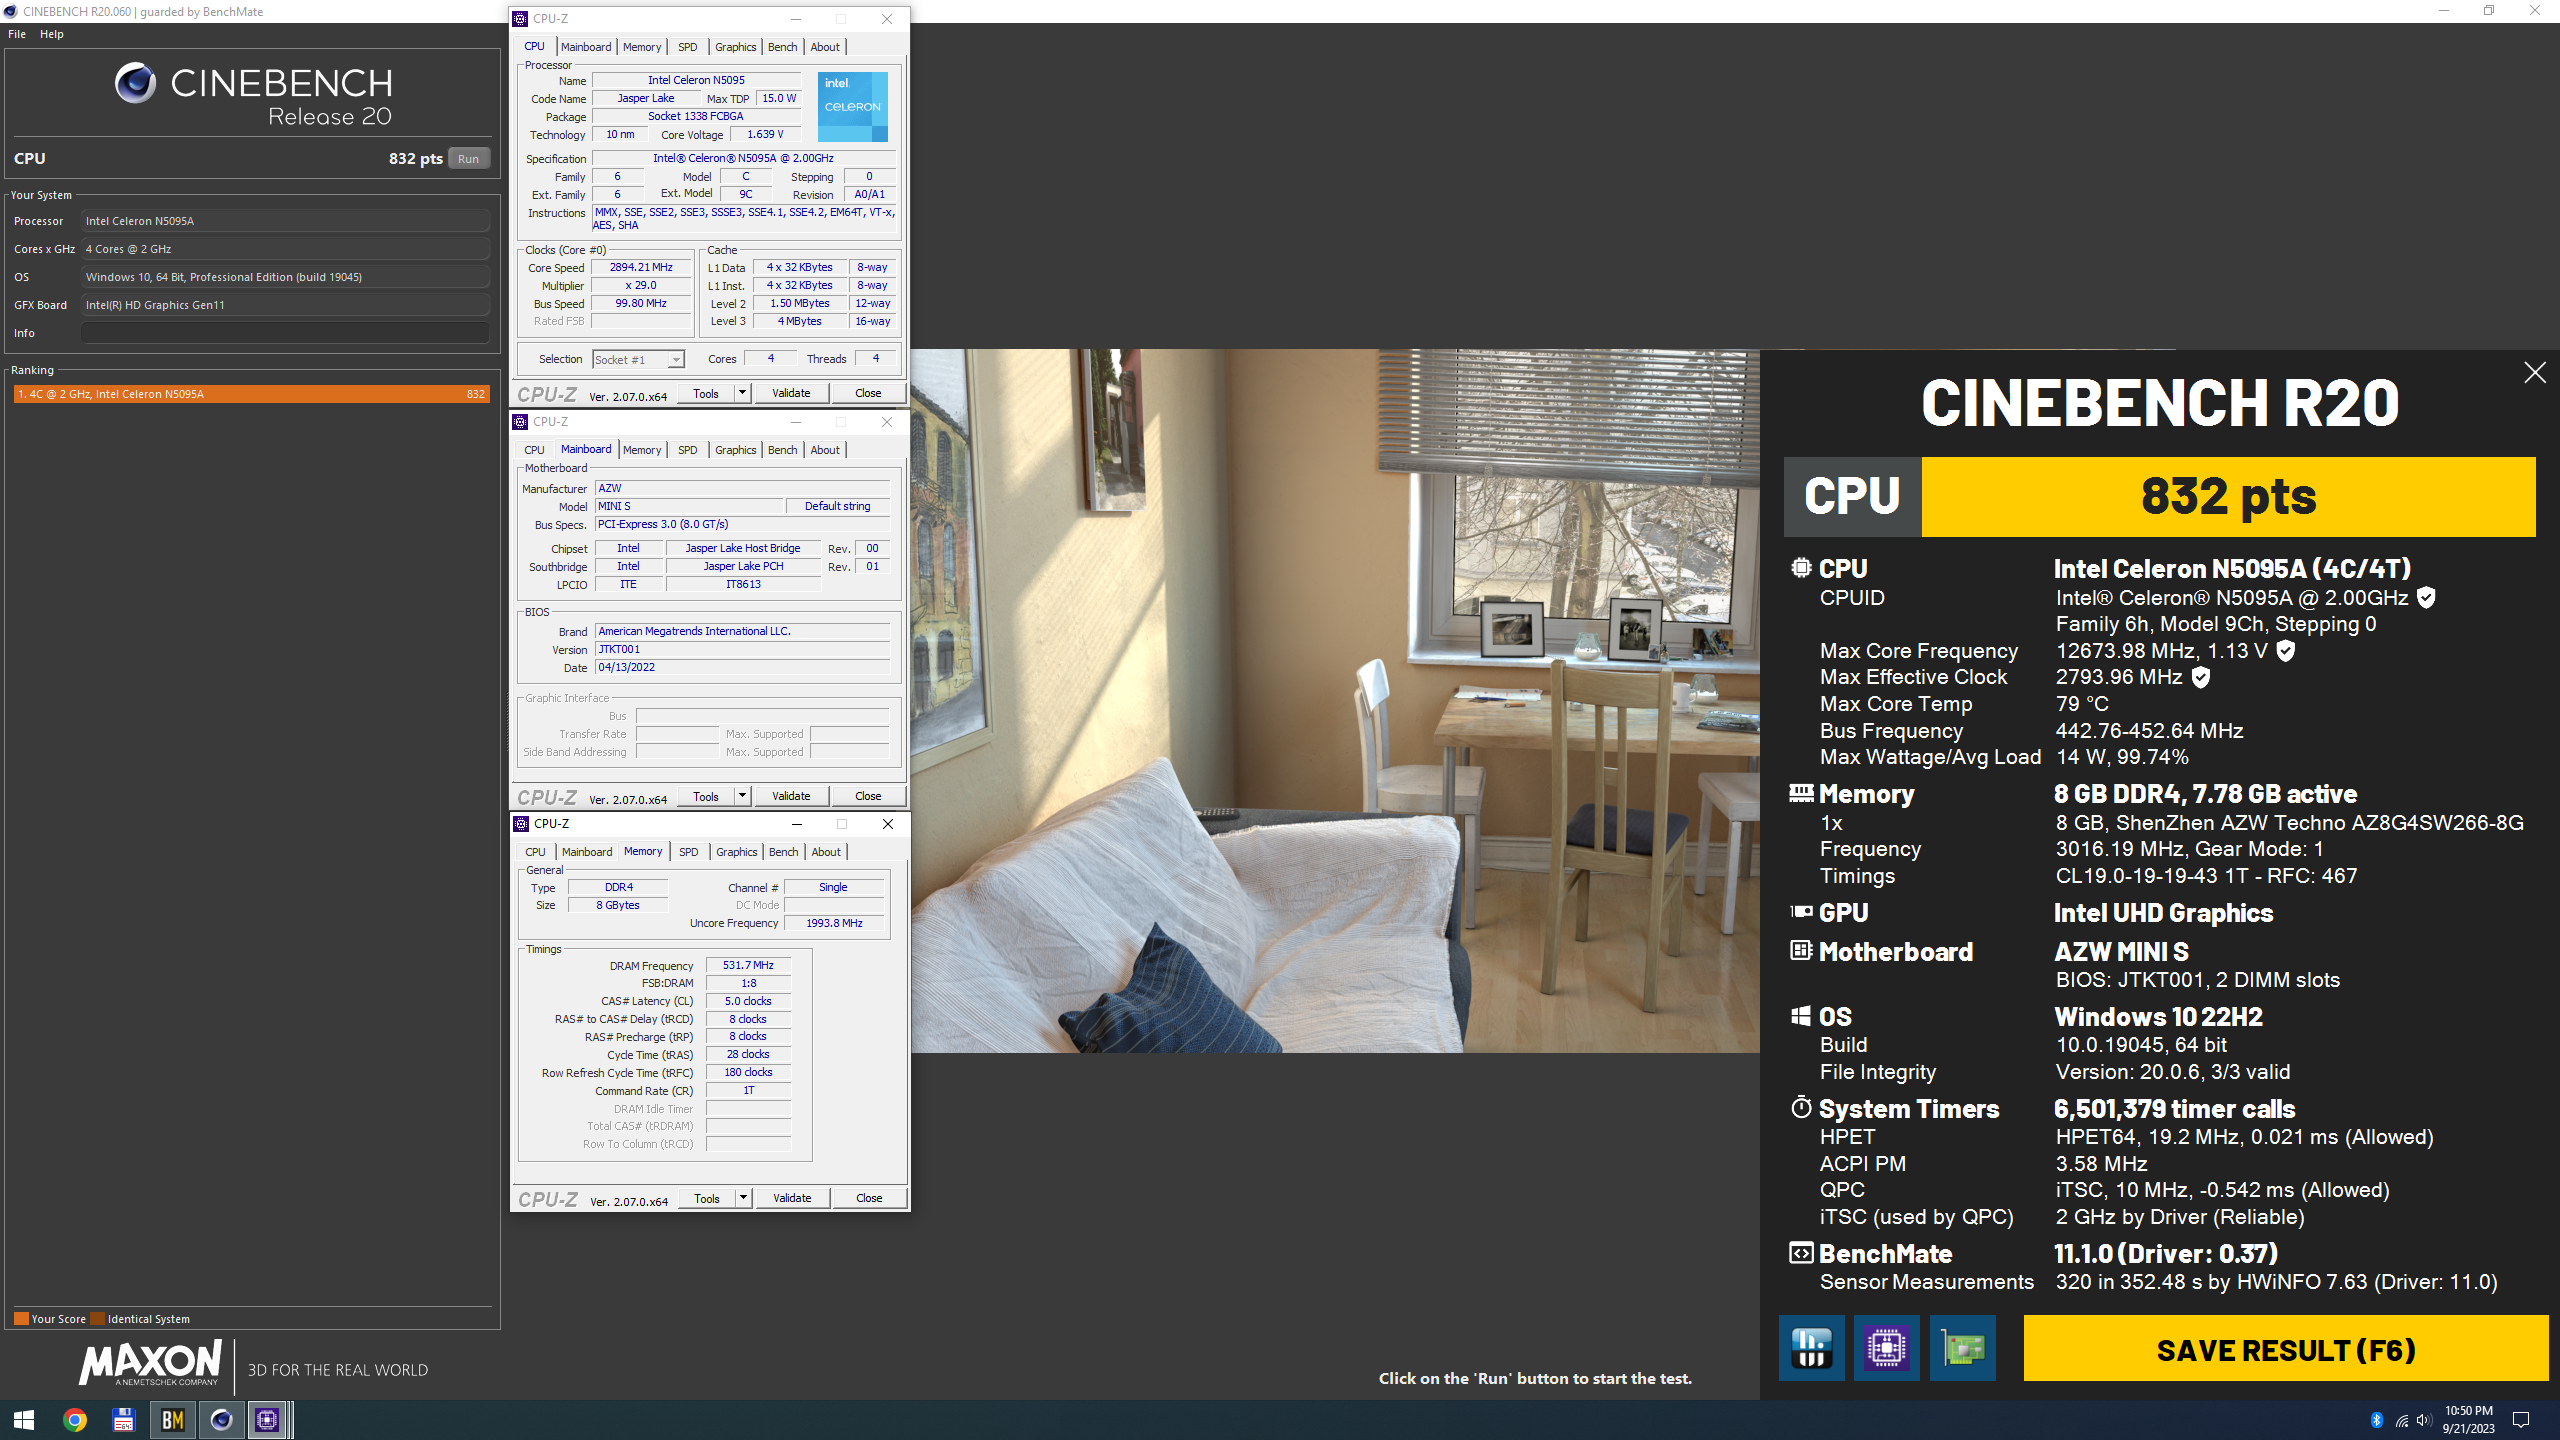Open Bluetooth tray icon
This screenshot has height=1440, width=2560.
tap(2377, 1420)
